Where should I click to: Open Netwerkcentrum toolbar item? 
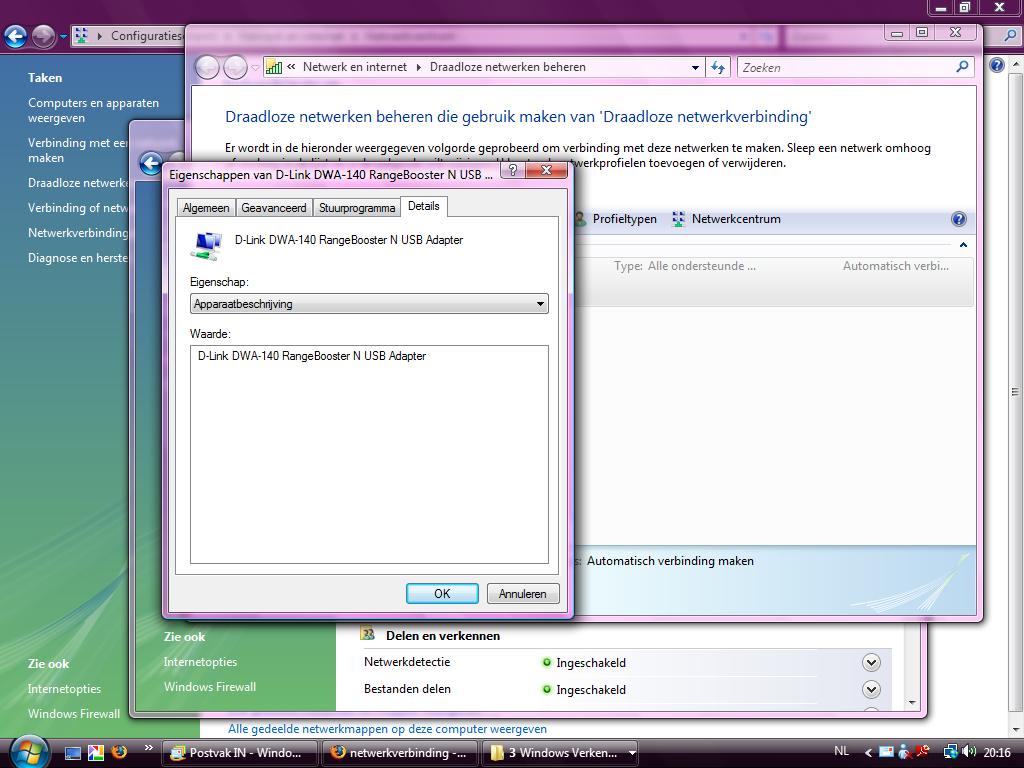pos(726,219)
